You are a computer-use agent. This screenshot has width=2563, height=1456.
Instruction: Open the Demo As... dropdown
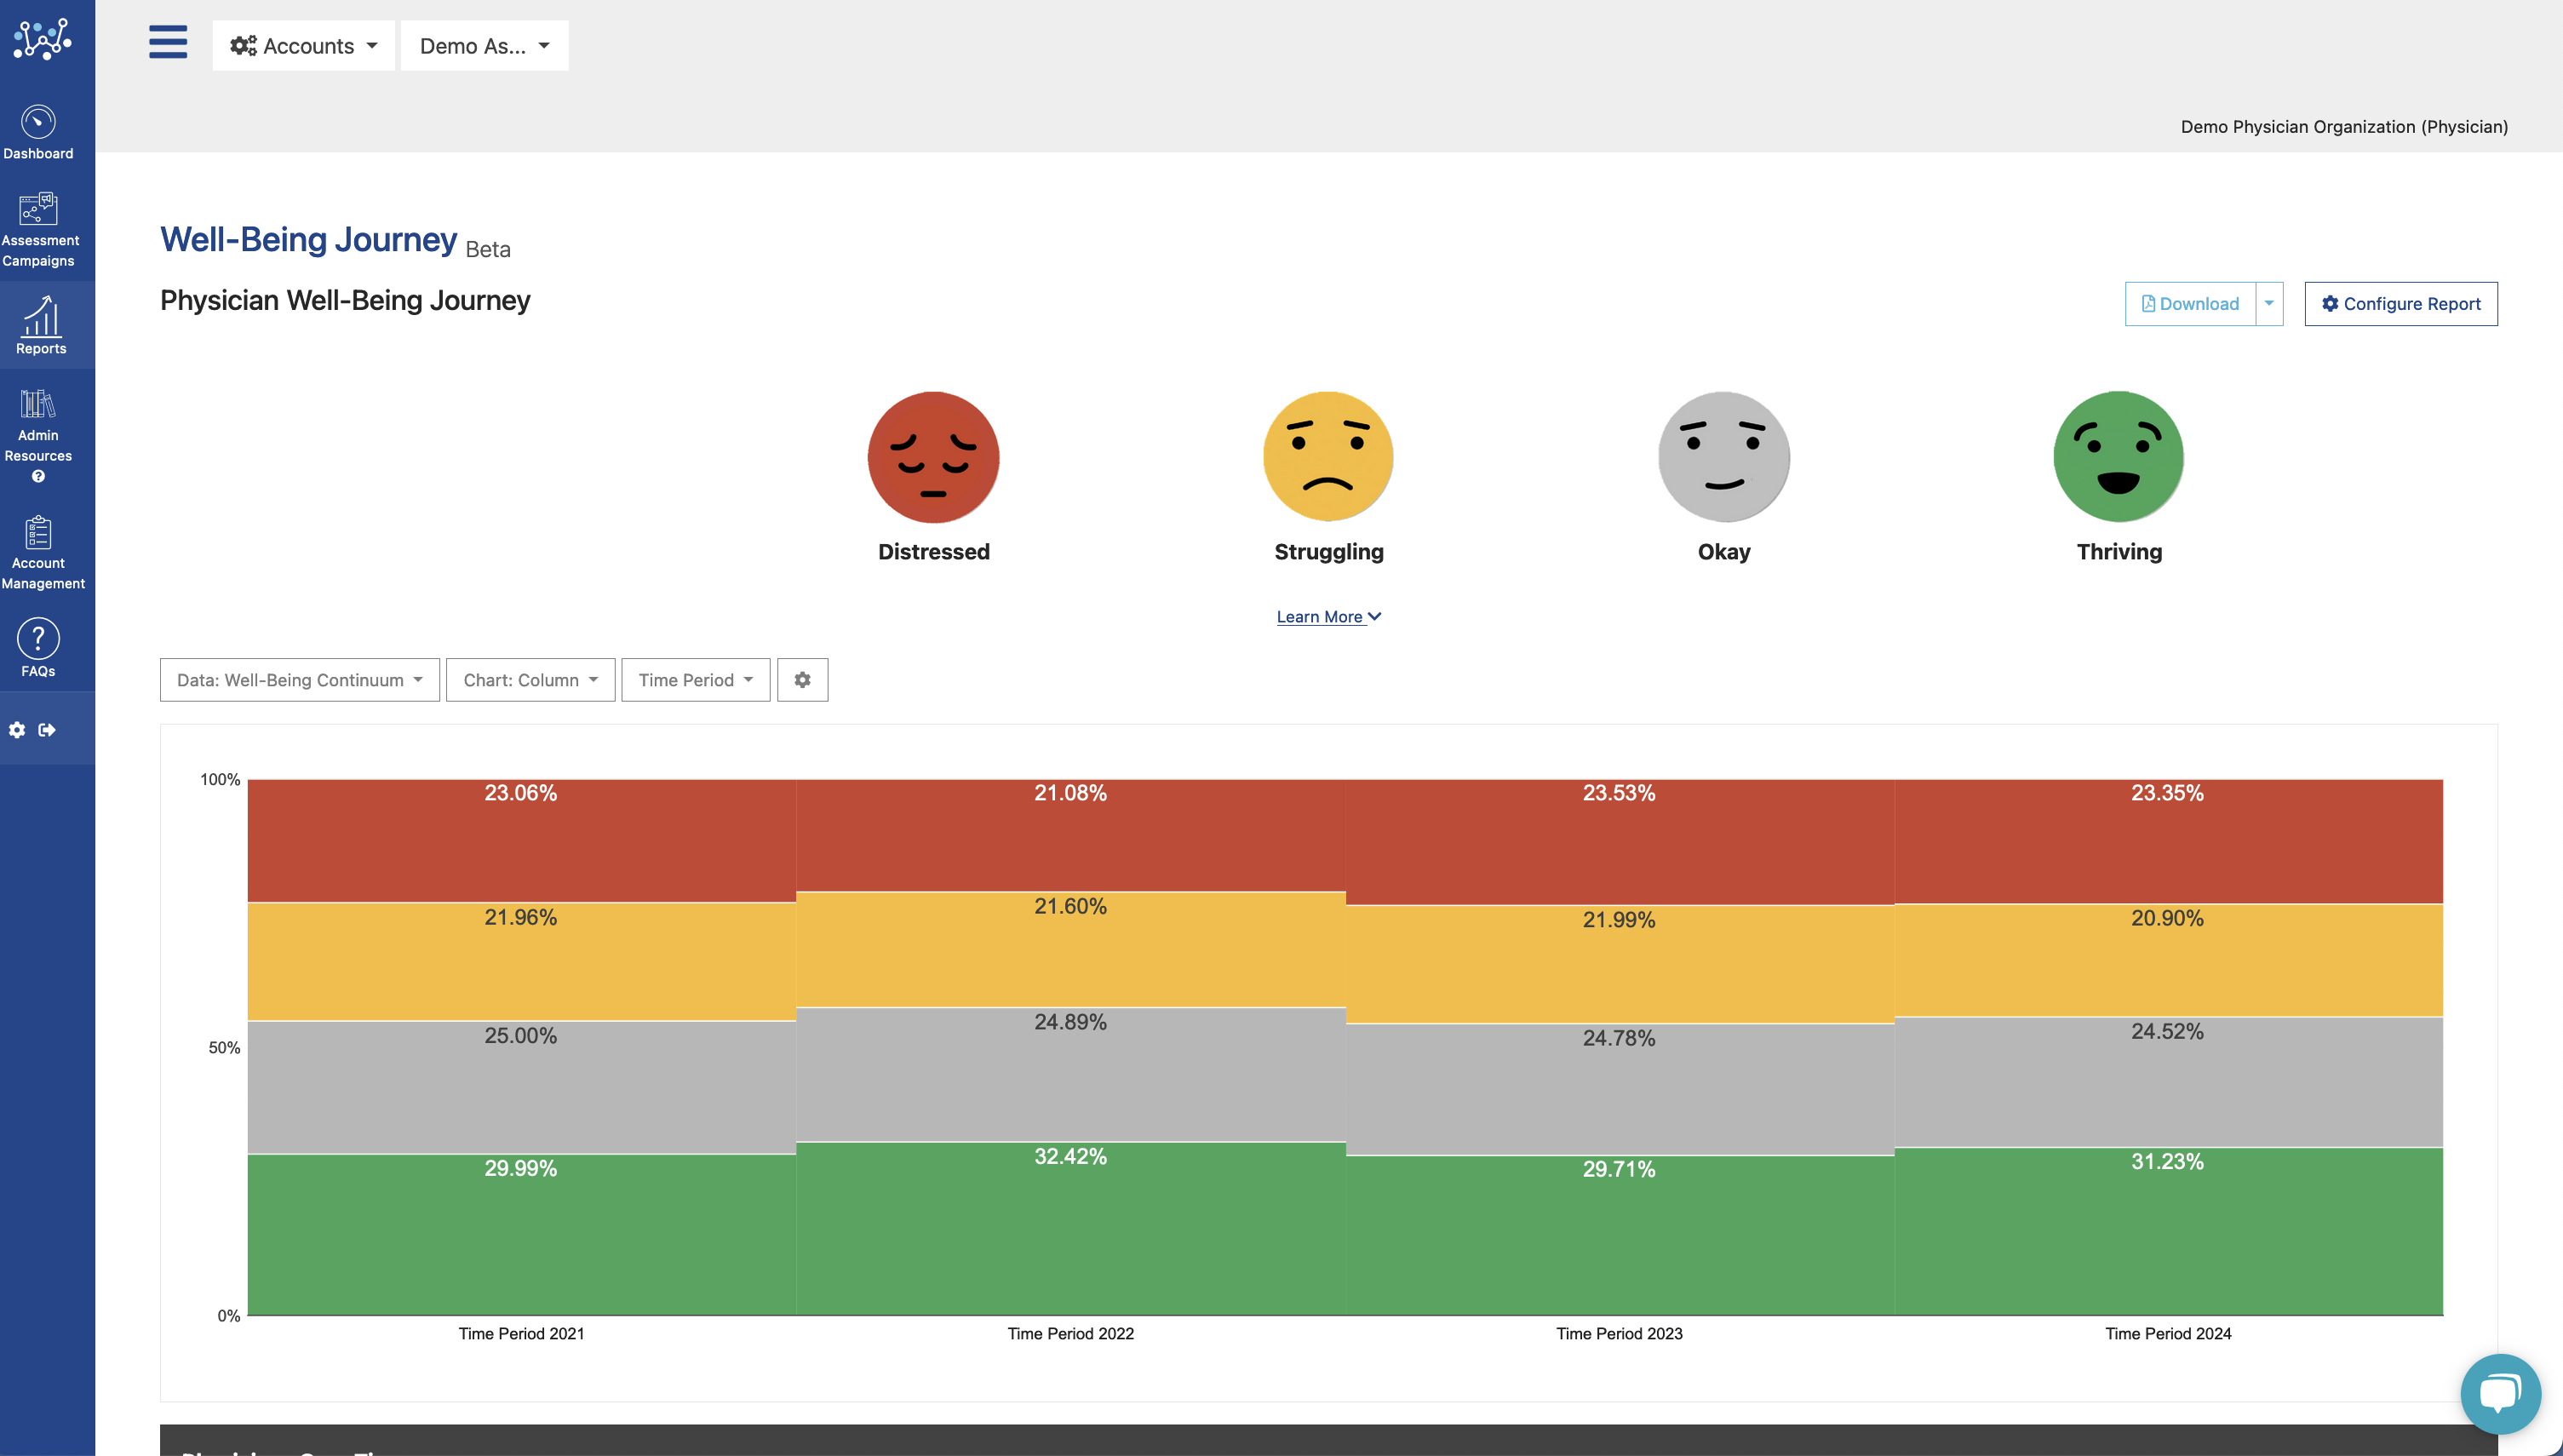(x=484, y=46)
